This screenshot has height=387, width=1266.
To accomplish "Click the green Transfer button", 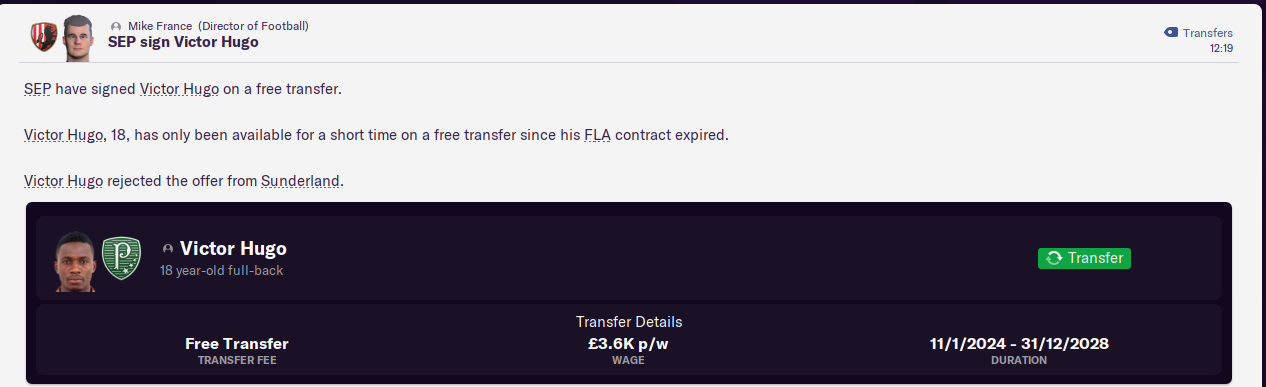I will tap(1084, 258).
